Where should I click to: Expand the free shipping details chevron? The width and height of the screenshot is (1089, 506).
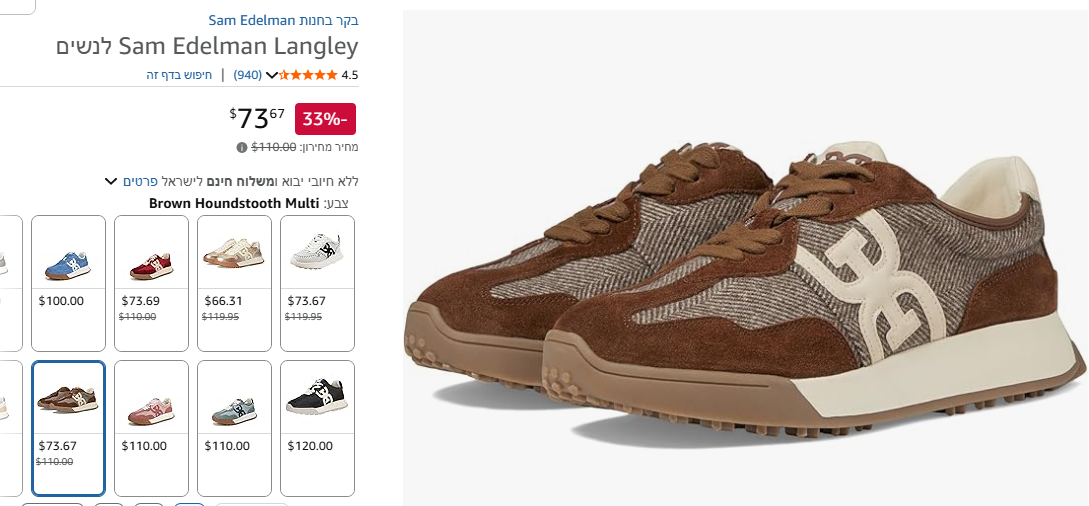point(110,182)
